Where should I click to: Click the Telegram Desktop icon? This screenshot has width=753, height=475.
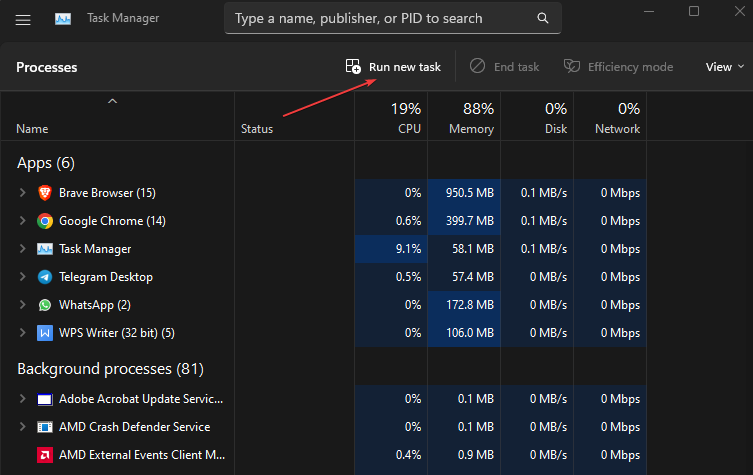click(x=45, y=277)
